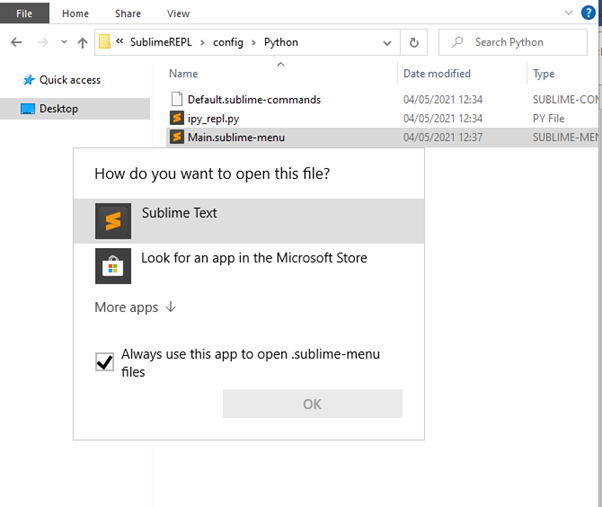Click the 04/05/2021 12:37 date cell

point(443,137)
